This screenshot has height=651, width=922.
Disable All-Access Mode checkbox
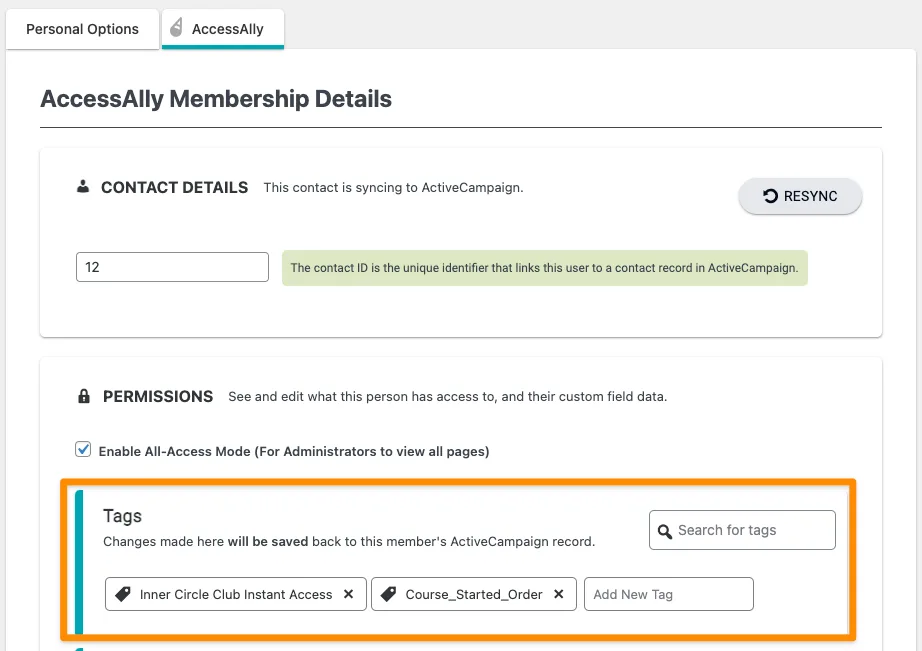click(83, 449)
